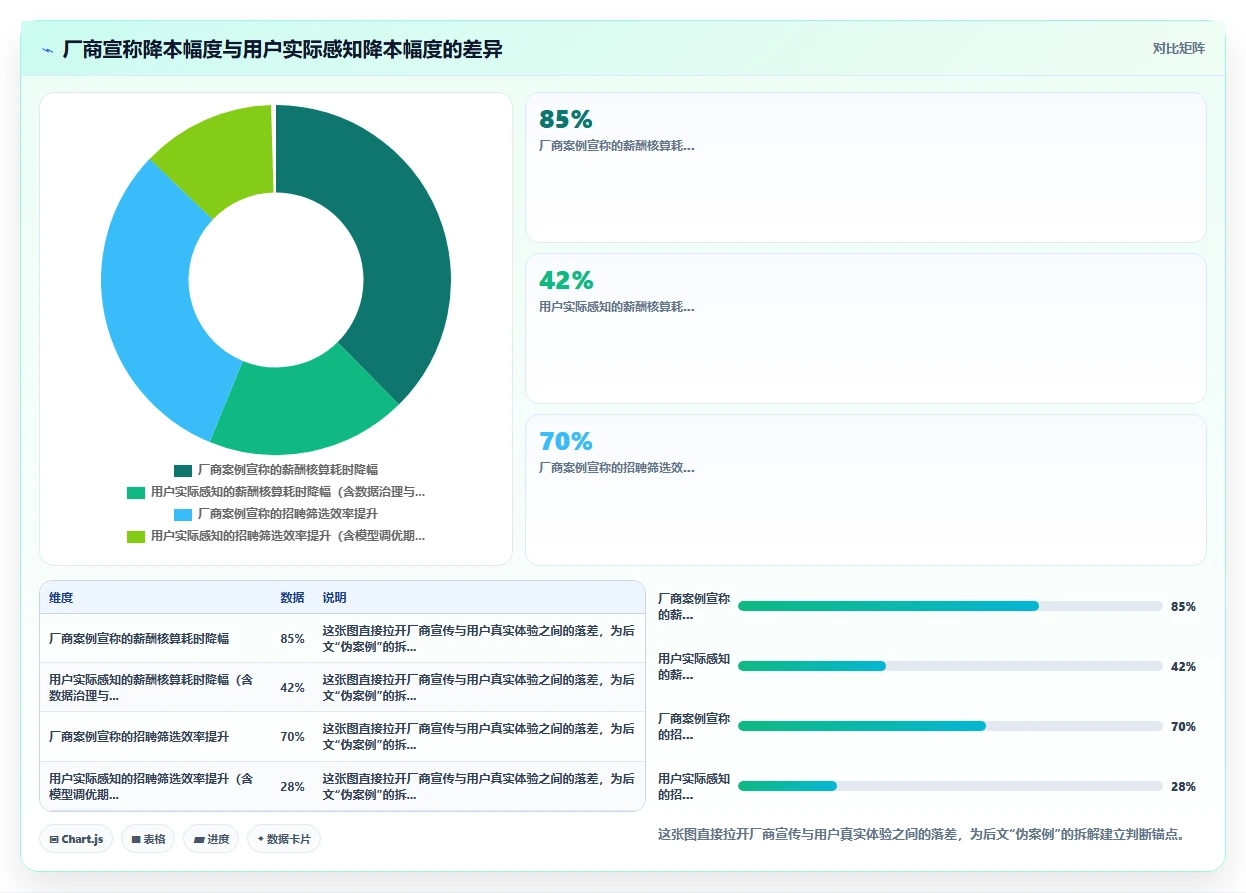Click the 对比矩阵 label in header
The height and width of the screenshot is (893, 1246).
point(1179,48)
